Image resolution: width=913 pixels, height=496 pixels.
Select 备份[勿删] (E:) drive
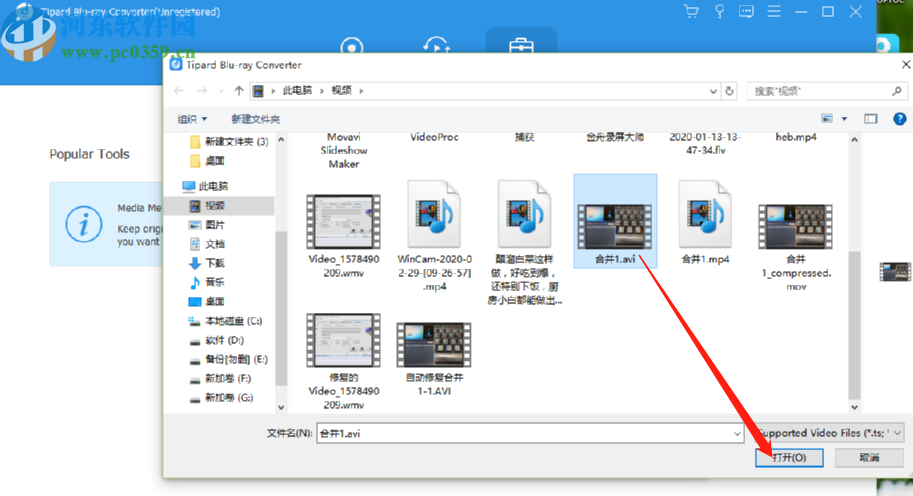point(228,359)
